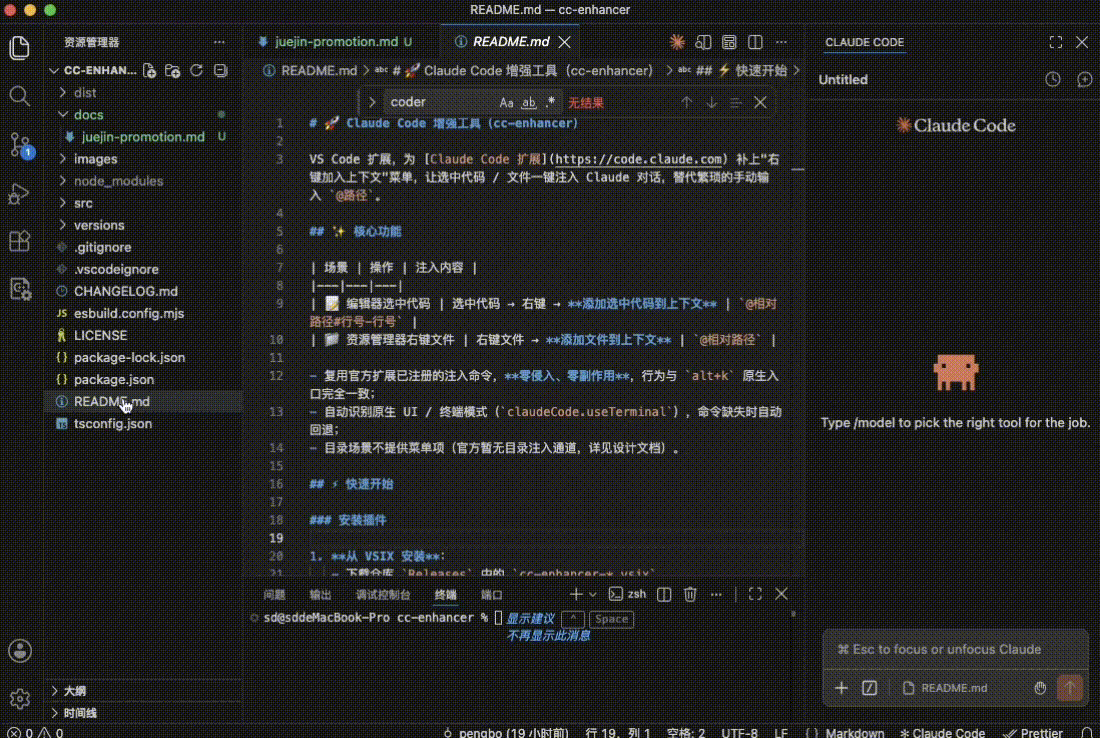The width and height of the screenshot is (1100, 738).
Task: Open Run and Debug view
Action: (20, 193)
